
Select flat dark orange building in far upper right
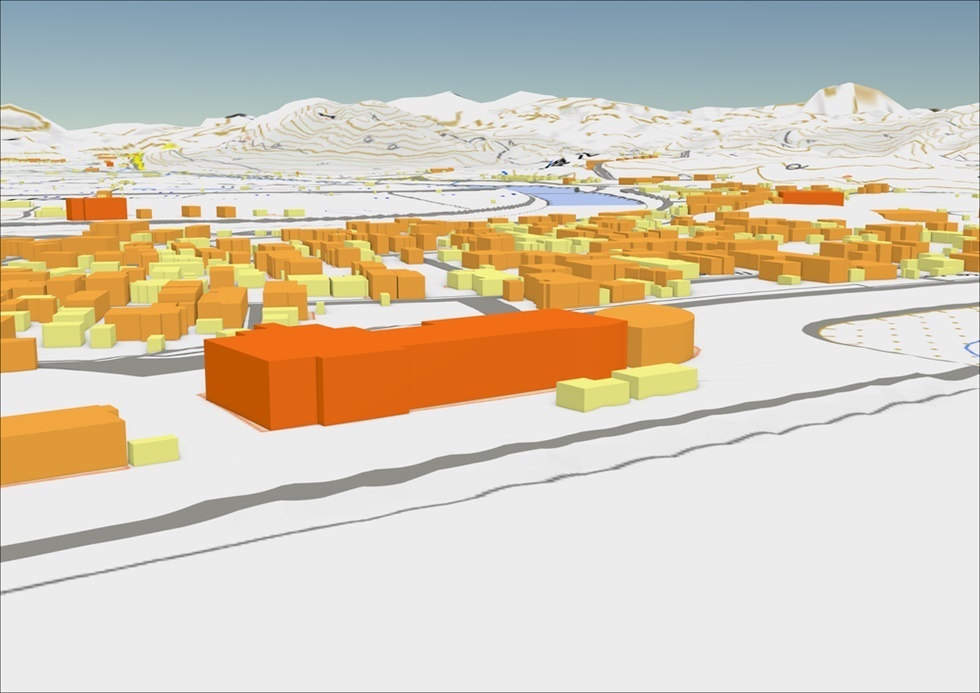pos(811,198)
